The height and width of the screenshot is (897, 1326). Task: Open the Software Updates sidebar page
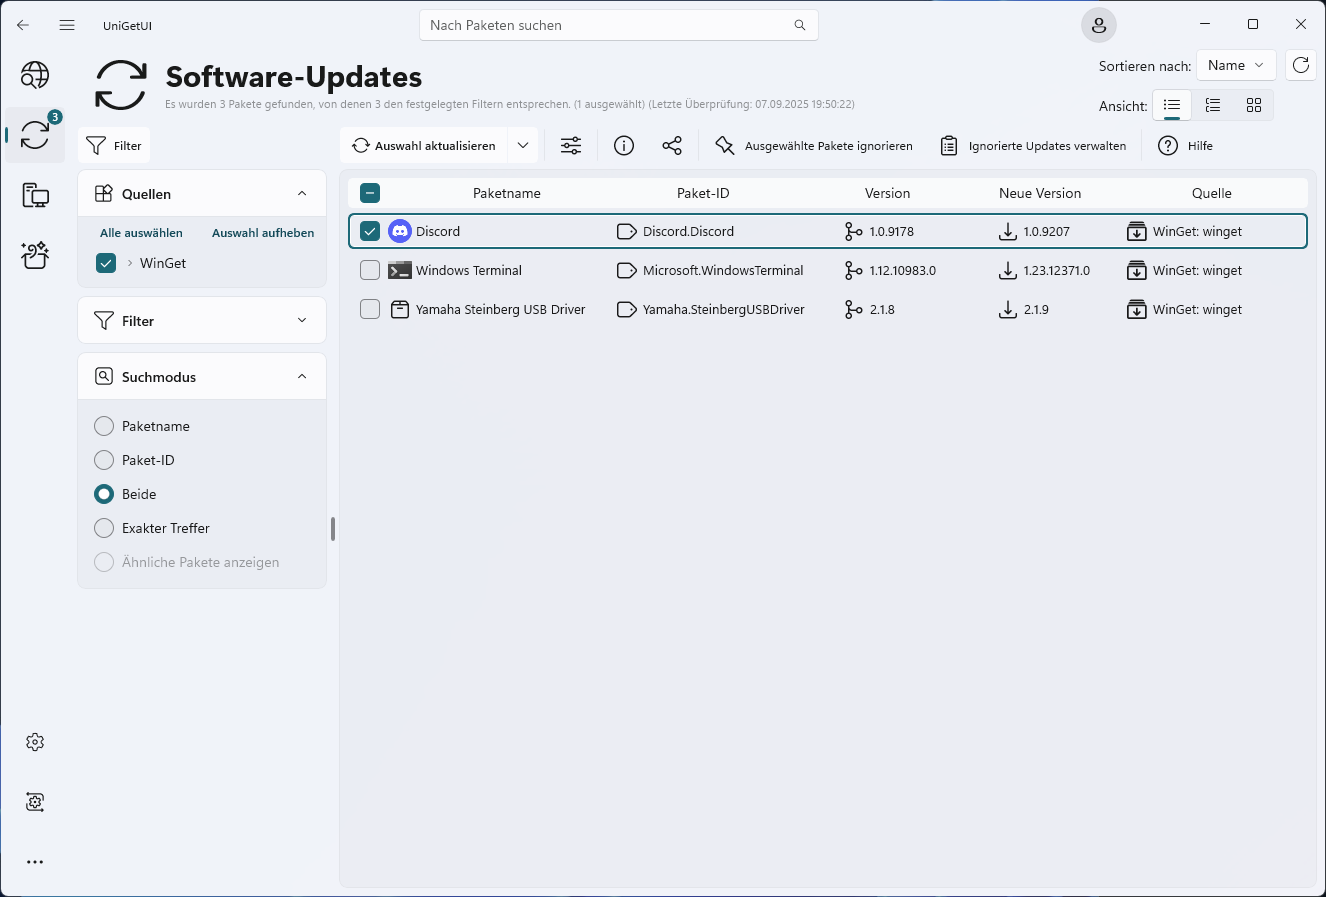coord(35,135)
